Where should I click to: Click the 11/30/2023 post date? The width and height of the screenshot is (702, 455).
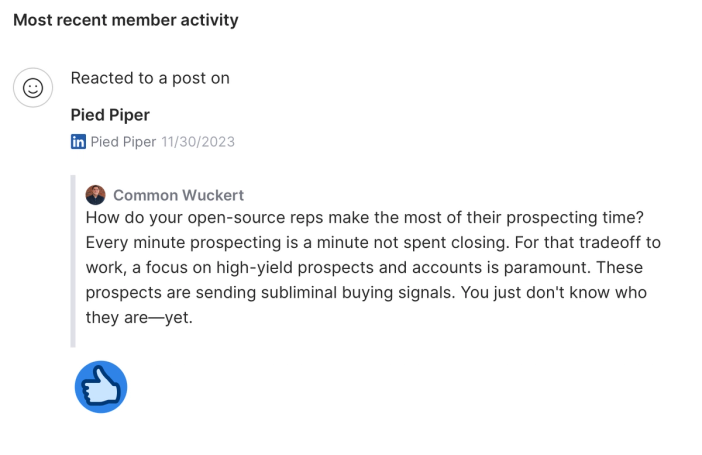coord(198,142)
